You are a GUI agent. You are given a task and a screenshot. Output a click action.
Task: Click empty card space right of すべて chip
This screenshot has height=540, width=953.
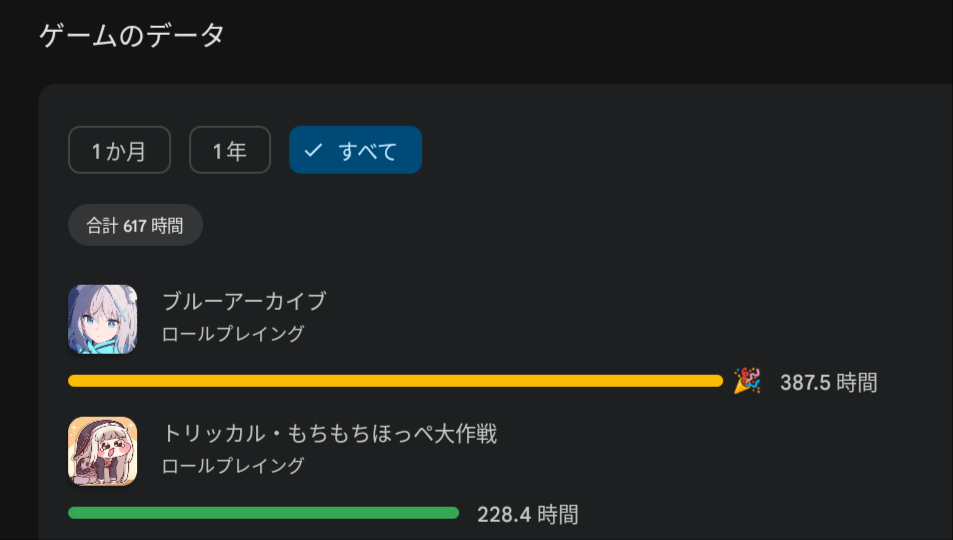(x=650, y=150)
